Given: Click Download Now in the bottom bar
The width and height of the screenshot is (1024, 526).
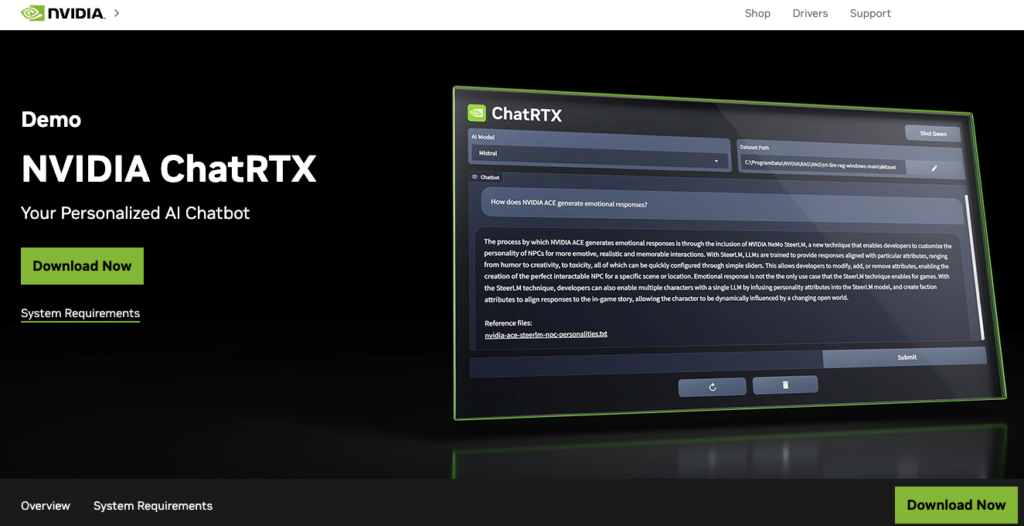Looking at the screenshot, I should click(x=956, y=505).
